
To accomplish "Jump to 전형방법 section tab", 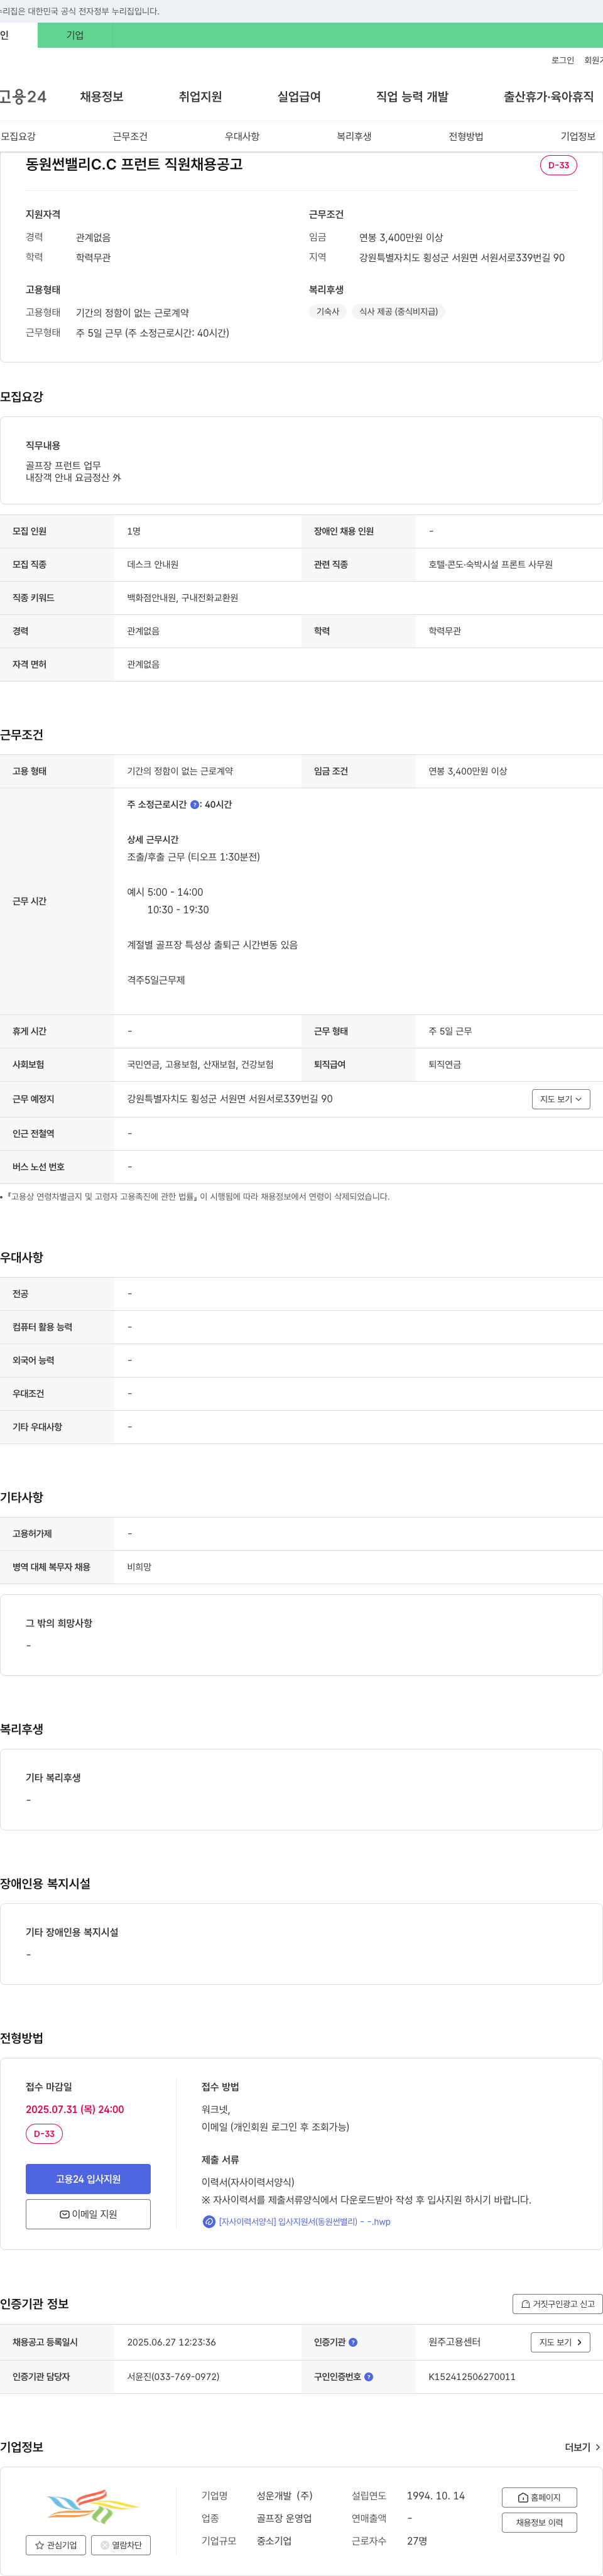I will pyautogui.click(x=466, y=136).
